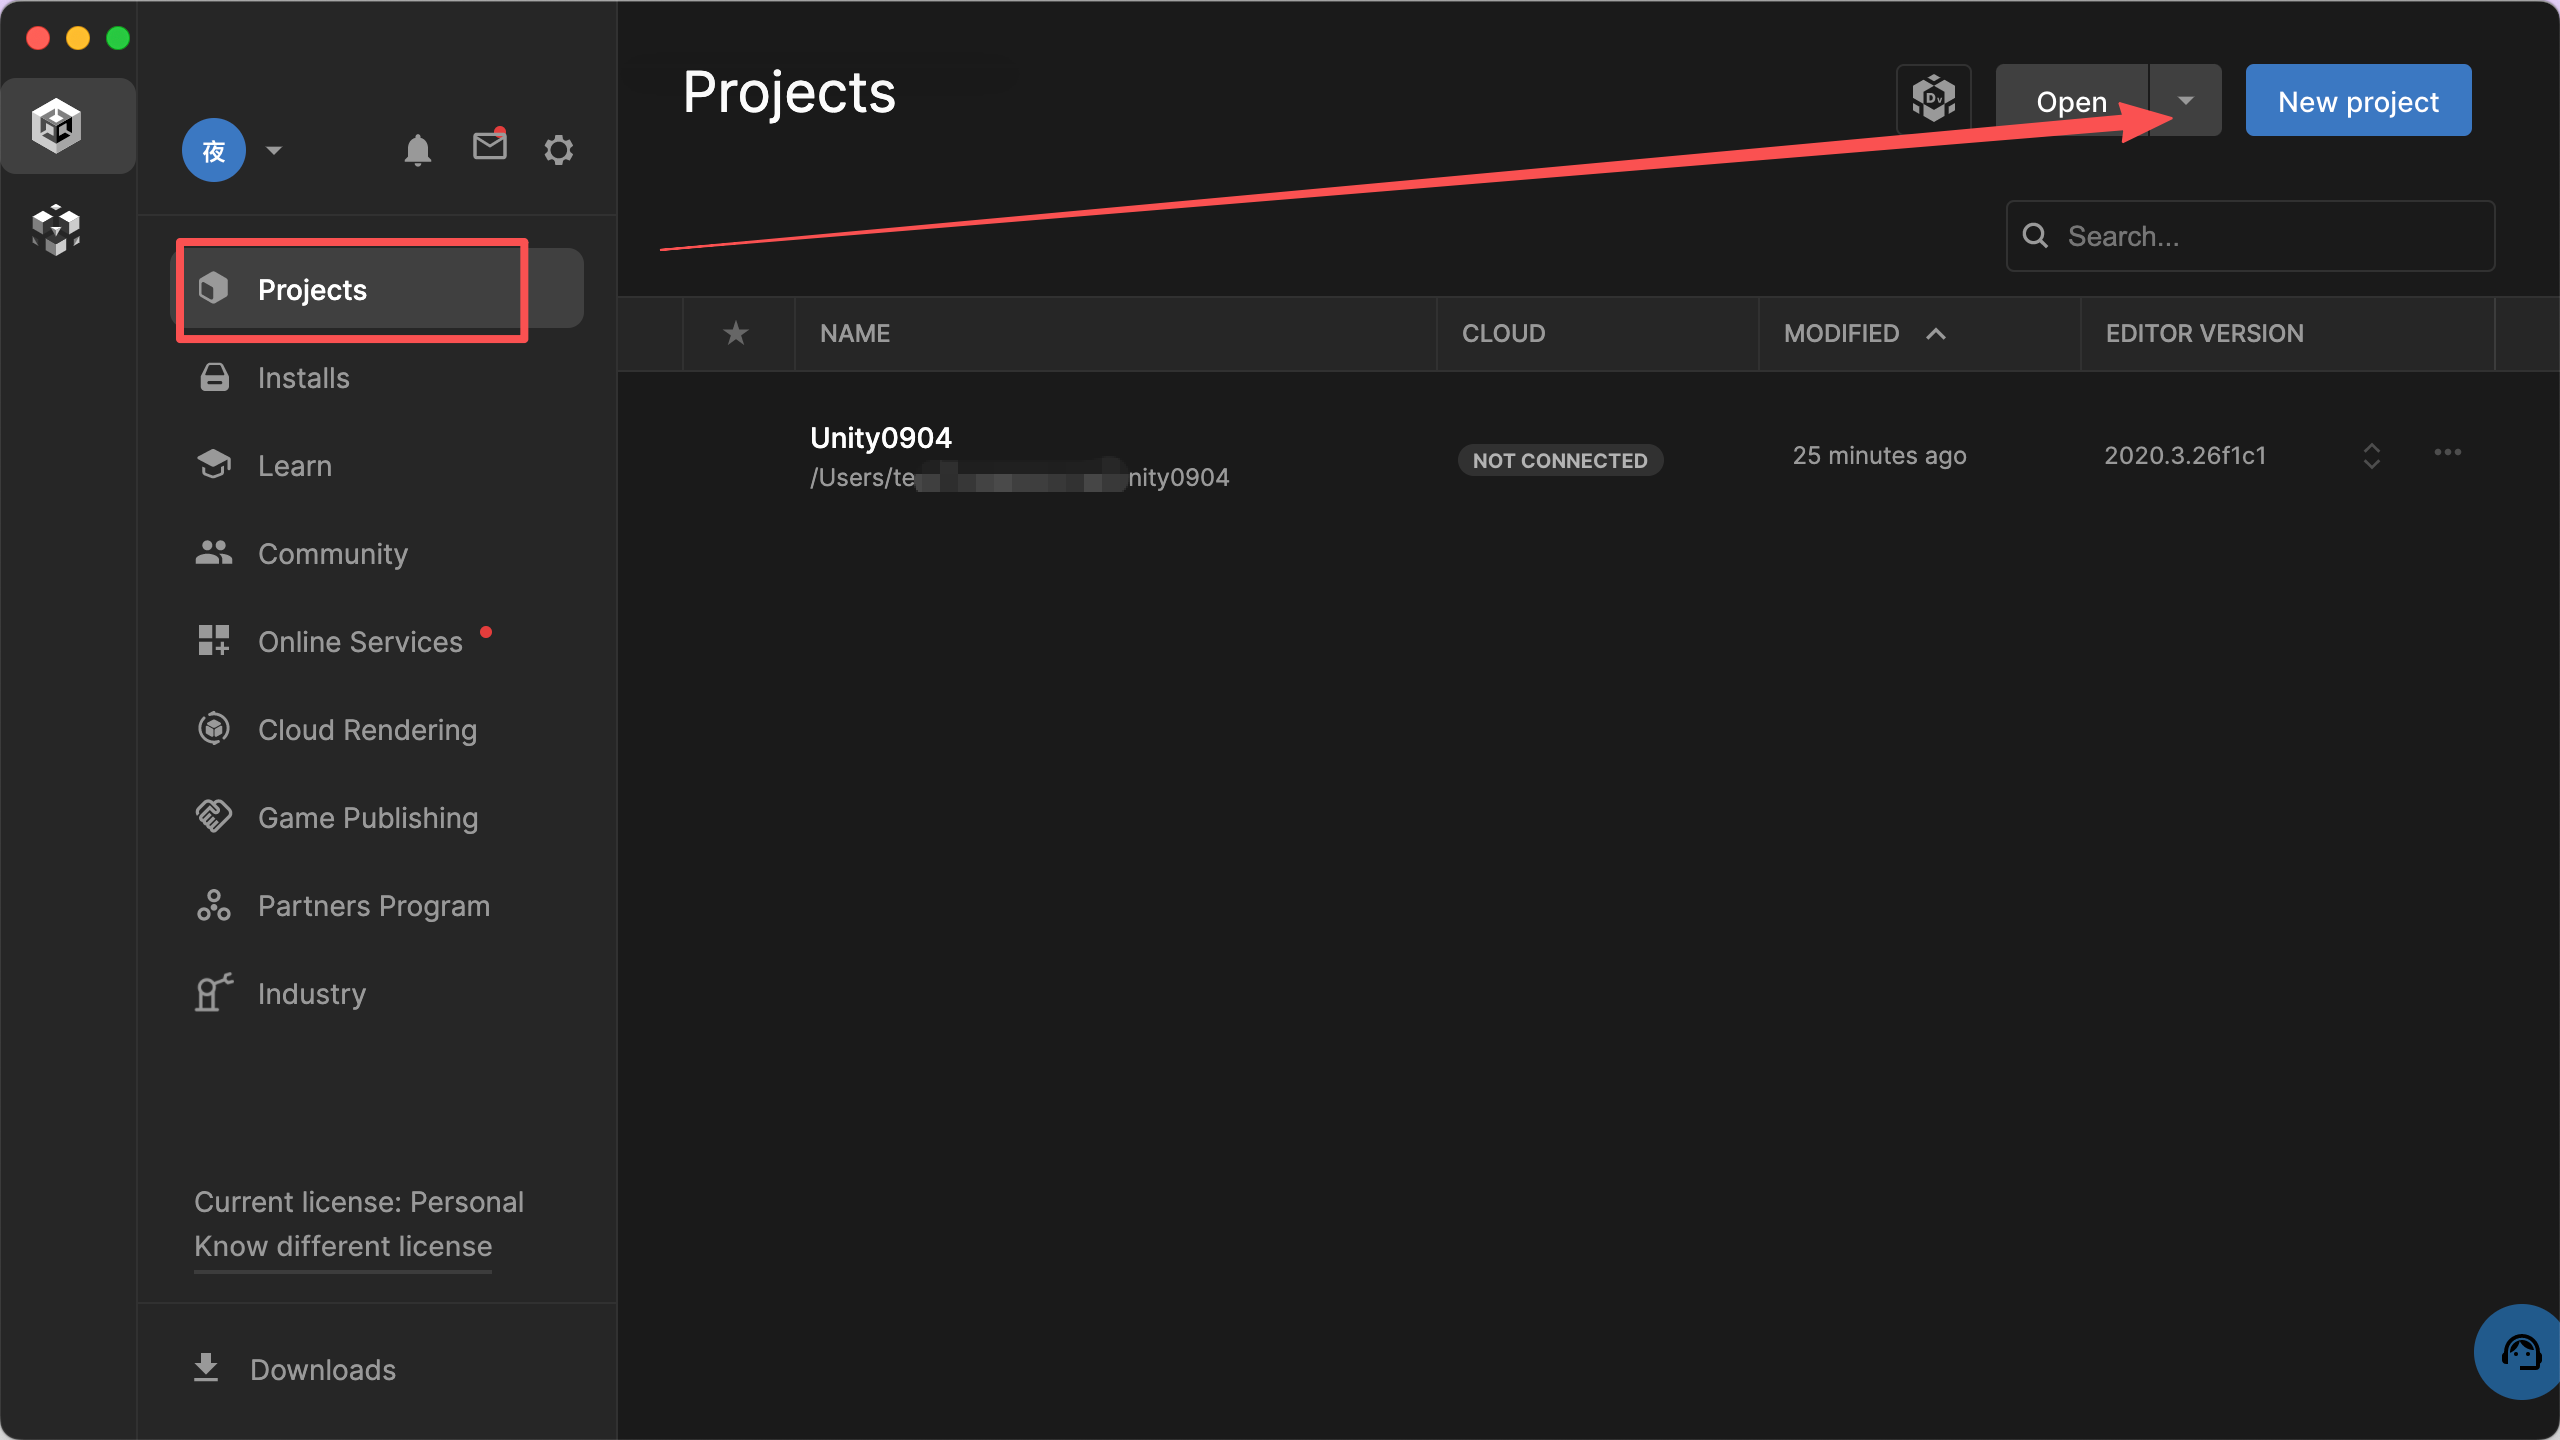Open the Community section
2560x1440 pixels.
tap(377, 554)
